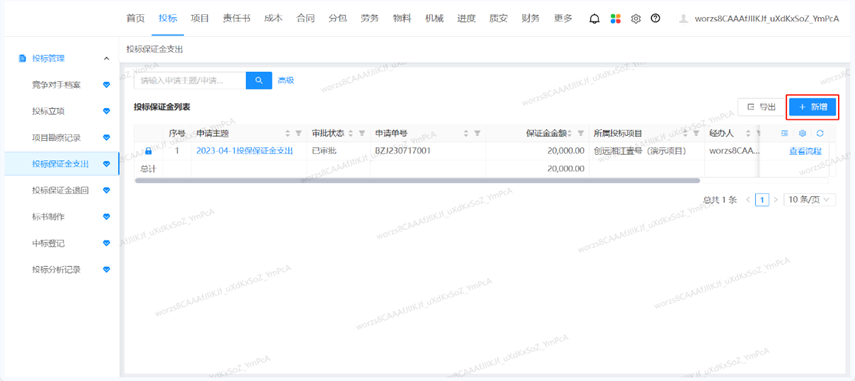
Task: Open the 更多 top menu
Action: 563,18
